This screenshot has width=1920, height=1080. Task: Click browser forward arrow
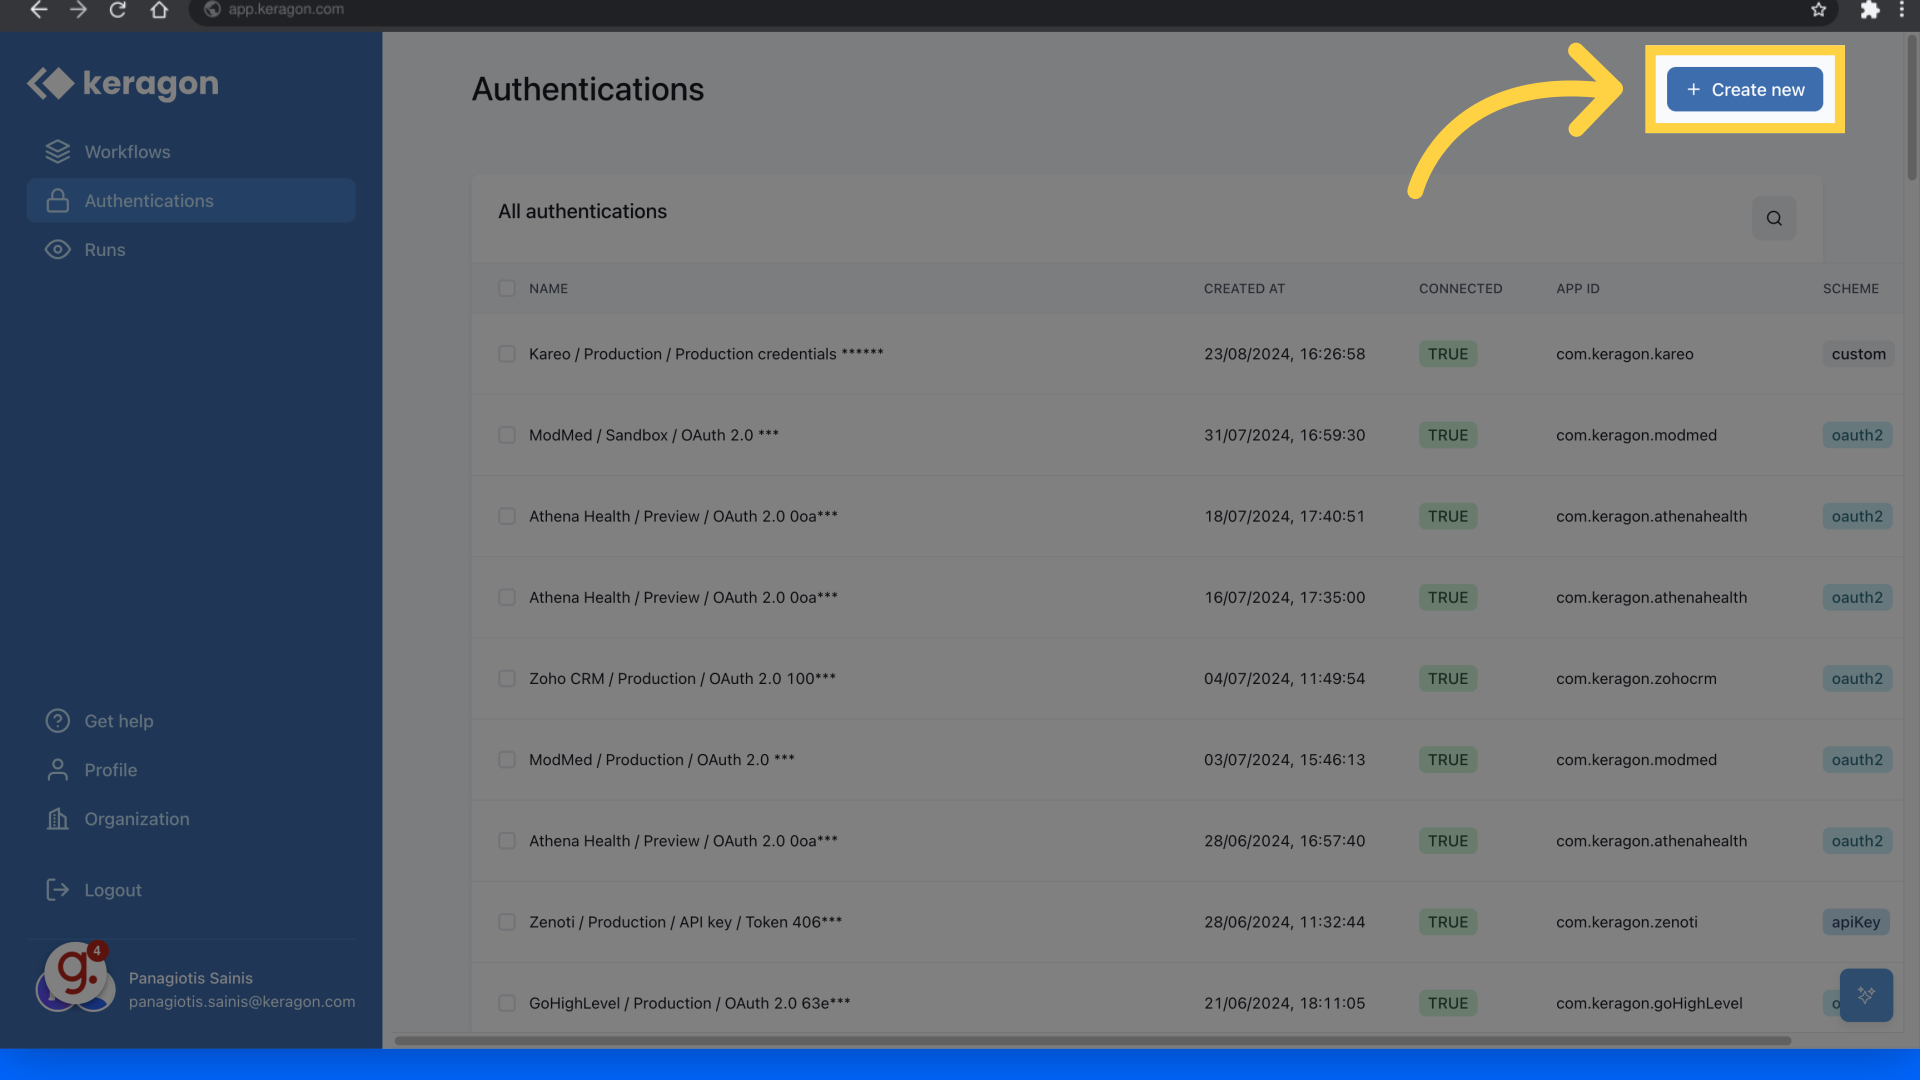pyautogui.click(x=78, y=10)
